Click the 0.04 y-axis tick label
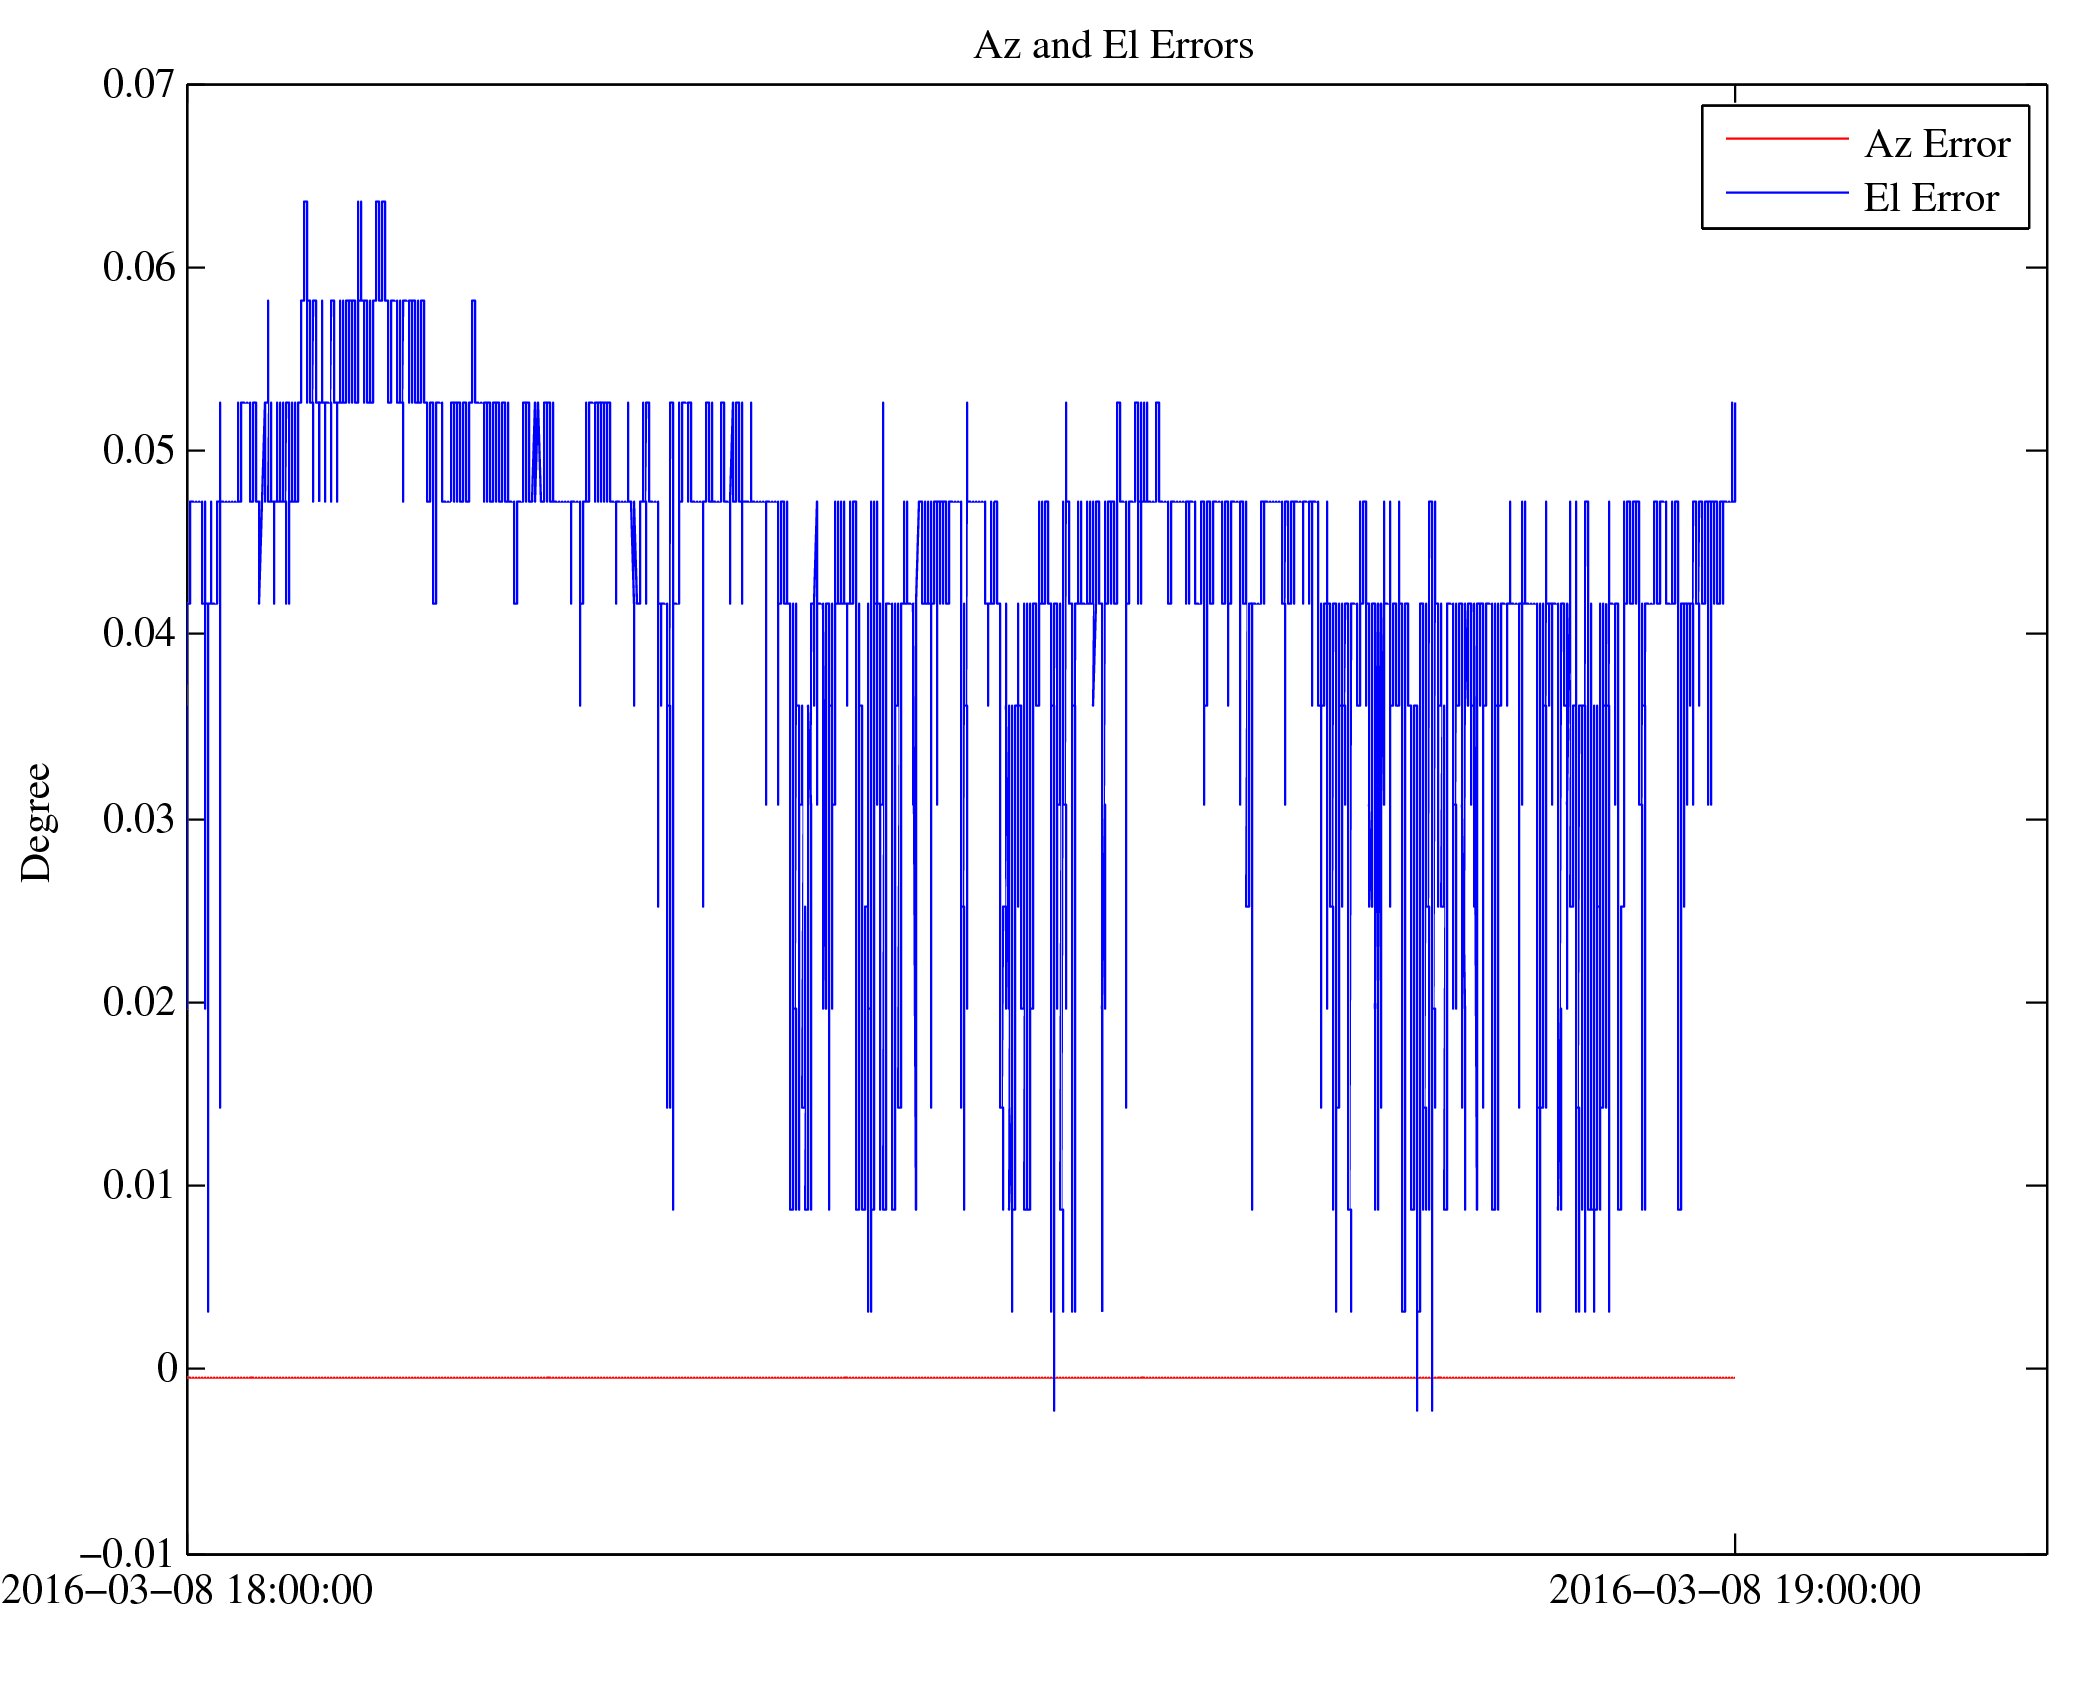The image size is (2075, 1683). pyautogui.click(x=138, y=634)
